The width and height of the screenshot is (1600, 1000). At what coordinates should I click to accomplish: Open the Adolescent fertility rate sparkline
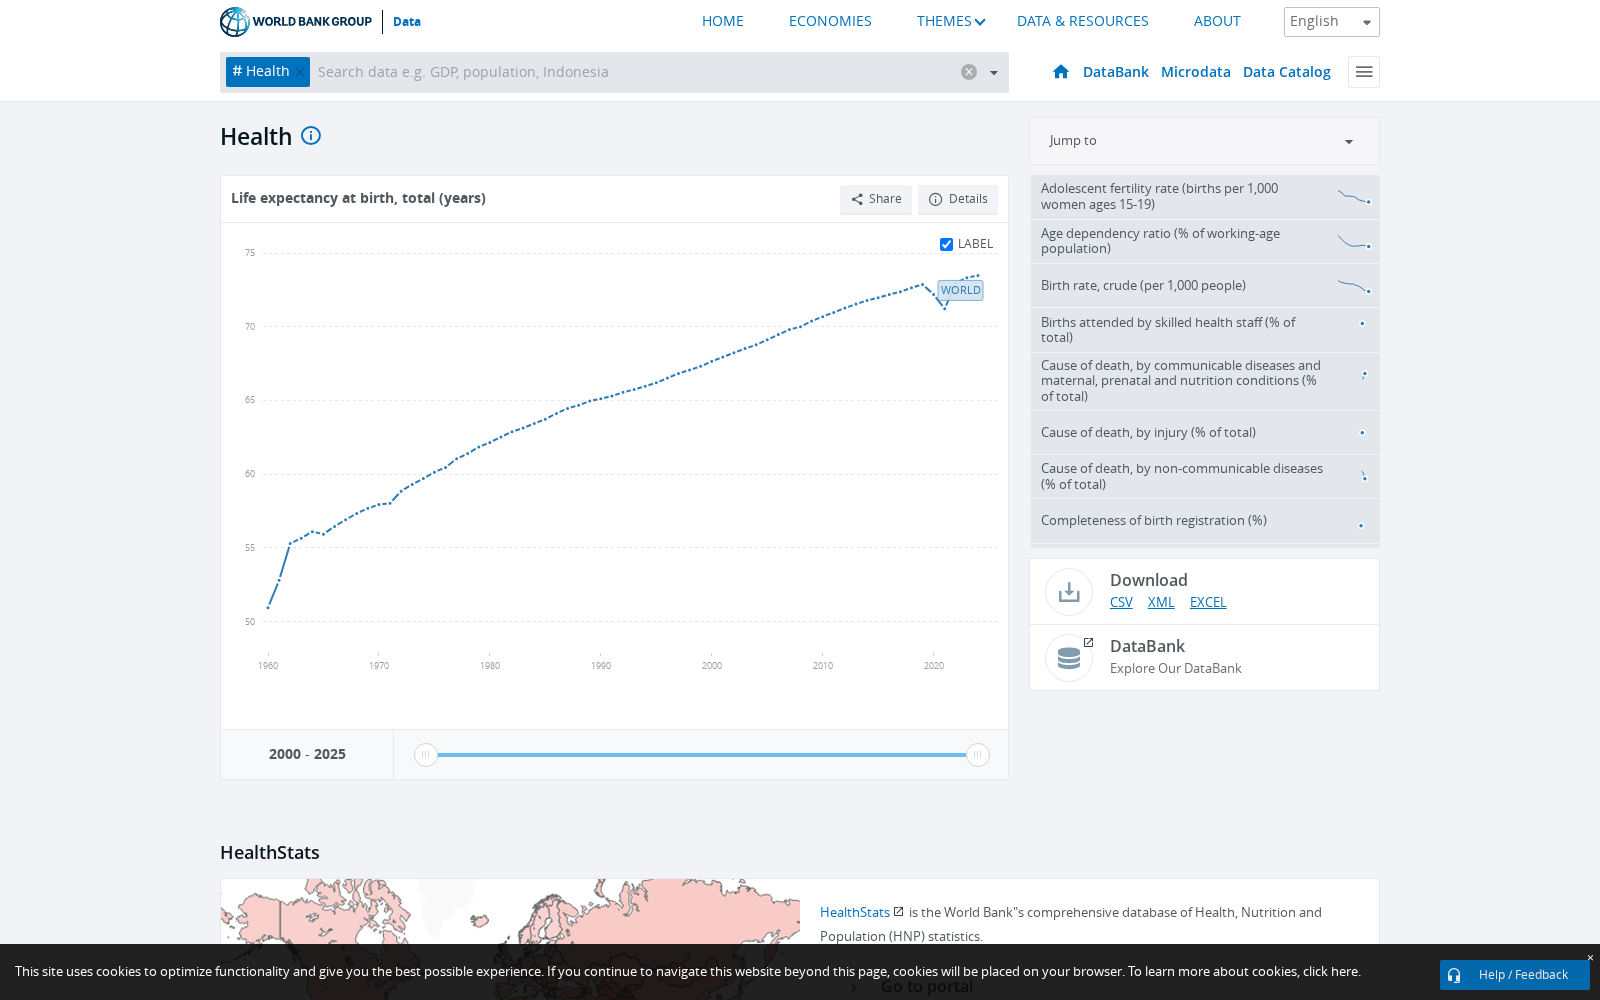pyautogui.click(x=1354, y=197)
